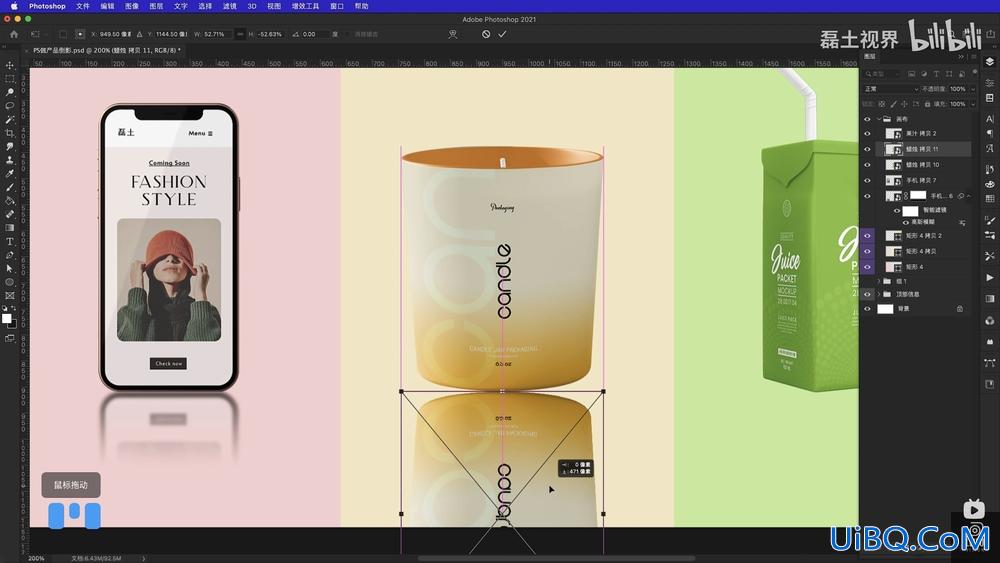Open the fill 100% dropdown arrow

[973, 104]
